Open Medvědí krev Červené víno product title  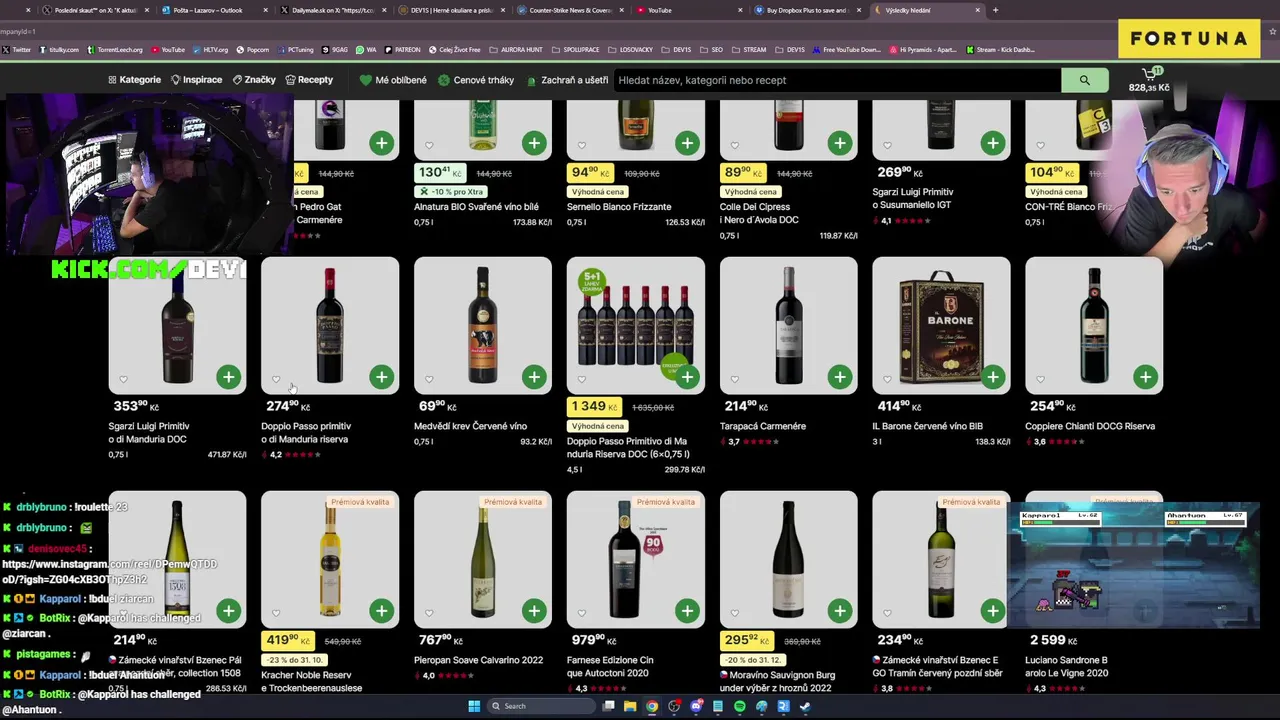470,426
